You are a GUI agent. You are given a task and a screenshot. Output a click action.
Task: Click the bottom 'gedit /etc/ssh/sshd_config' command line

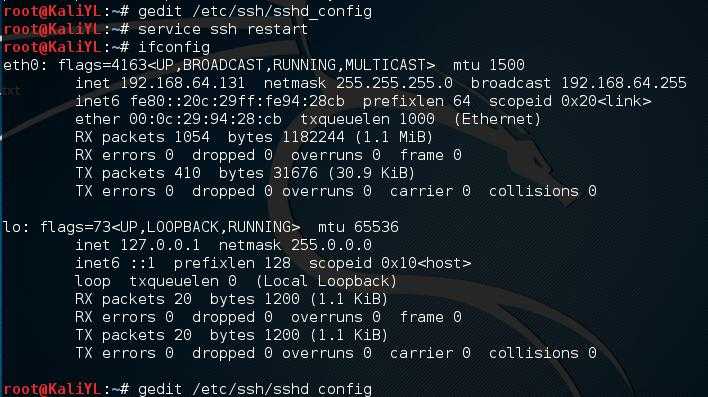[x=255, y=389]
